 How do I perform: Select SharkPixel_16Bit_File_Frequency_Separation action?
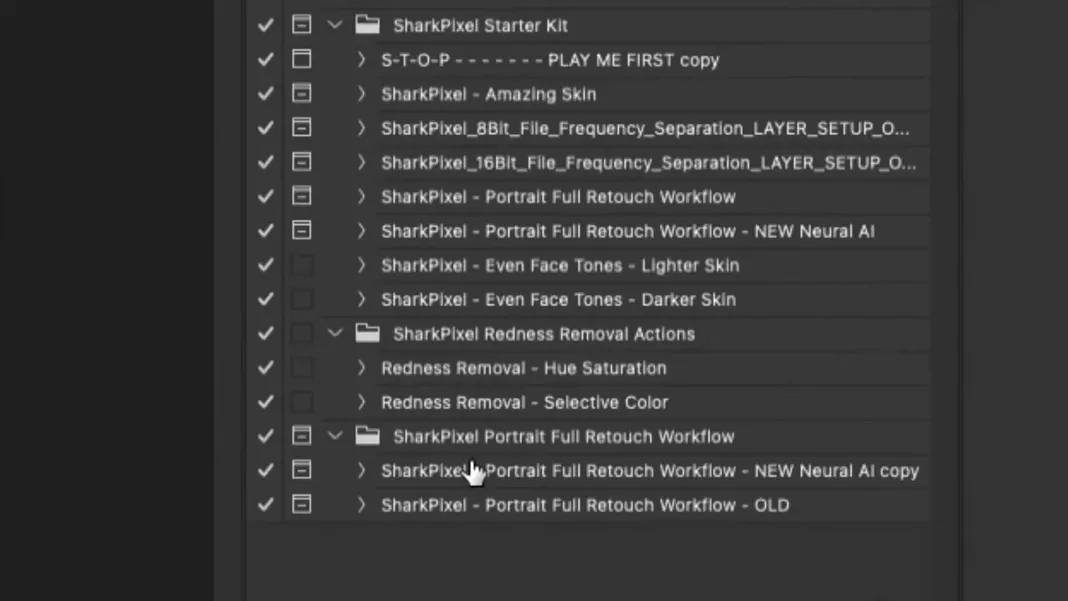tap(648, 163)
